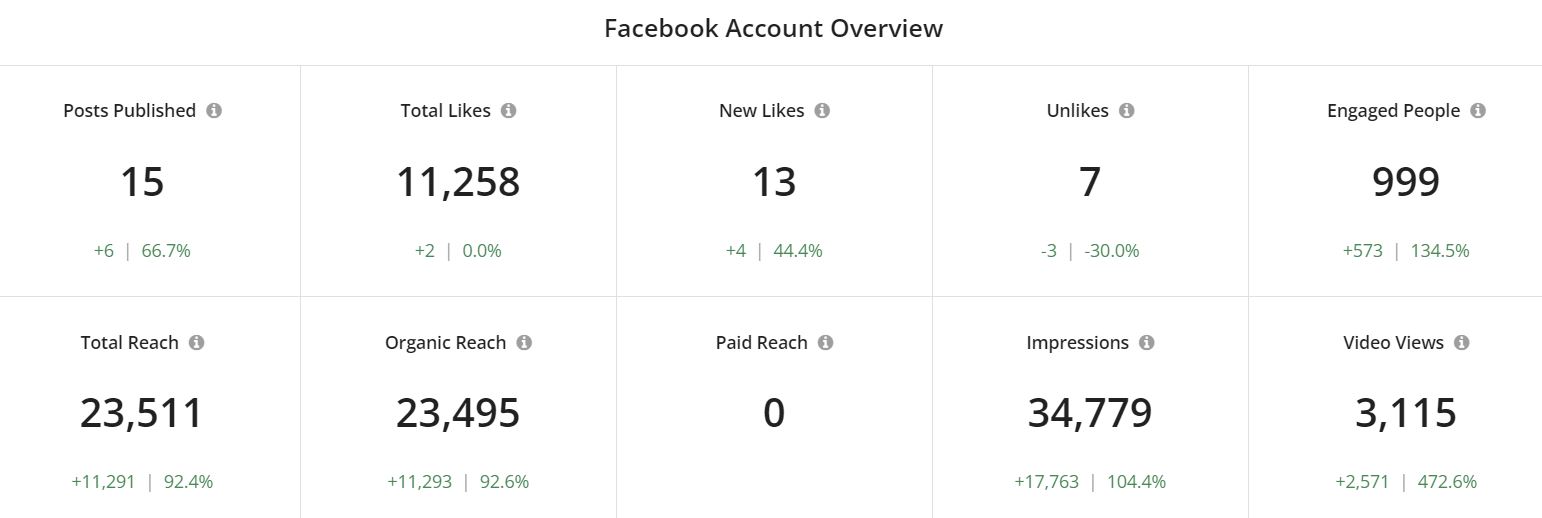Click the Paid Reach value 0
Image resolution: width=1542 pixels, height=518 pixels.
(x=774, y=413)
